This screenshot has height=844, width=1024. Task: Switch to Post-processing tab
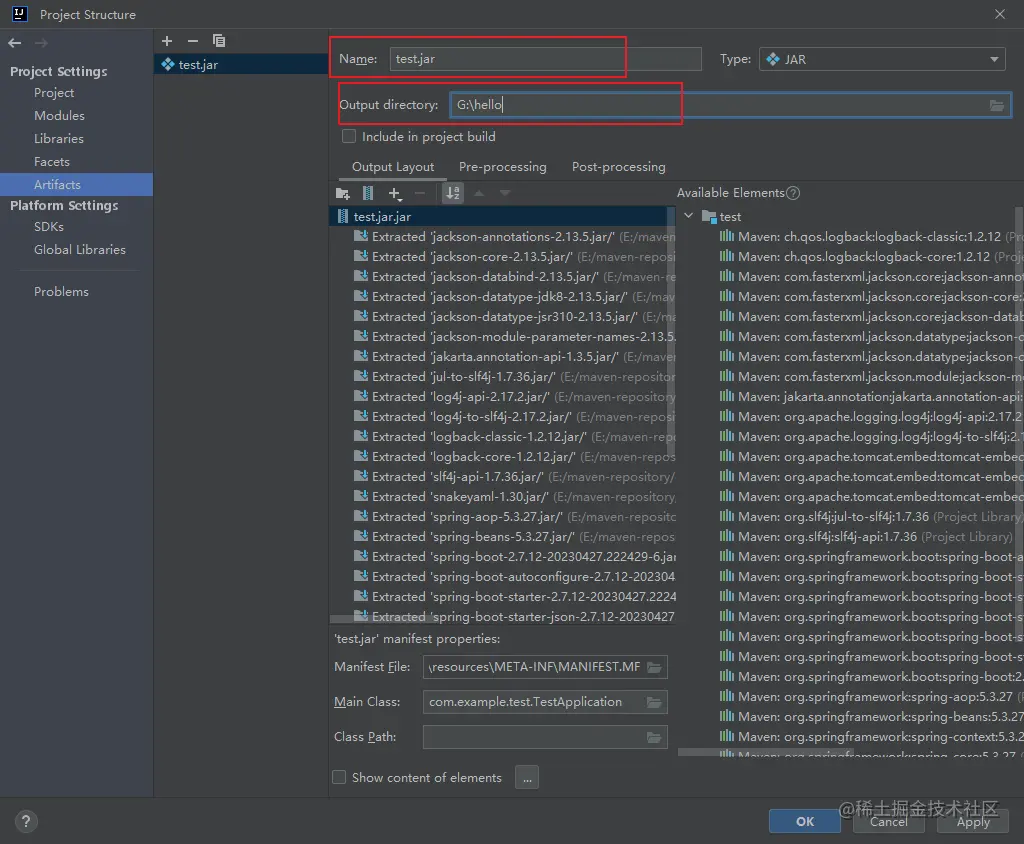[x=618, y=167]
